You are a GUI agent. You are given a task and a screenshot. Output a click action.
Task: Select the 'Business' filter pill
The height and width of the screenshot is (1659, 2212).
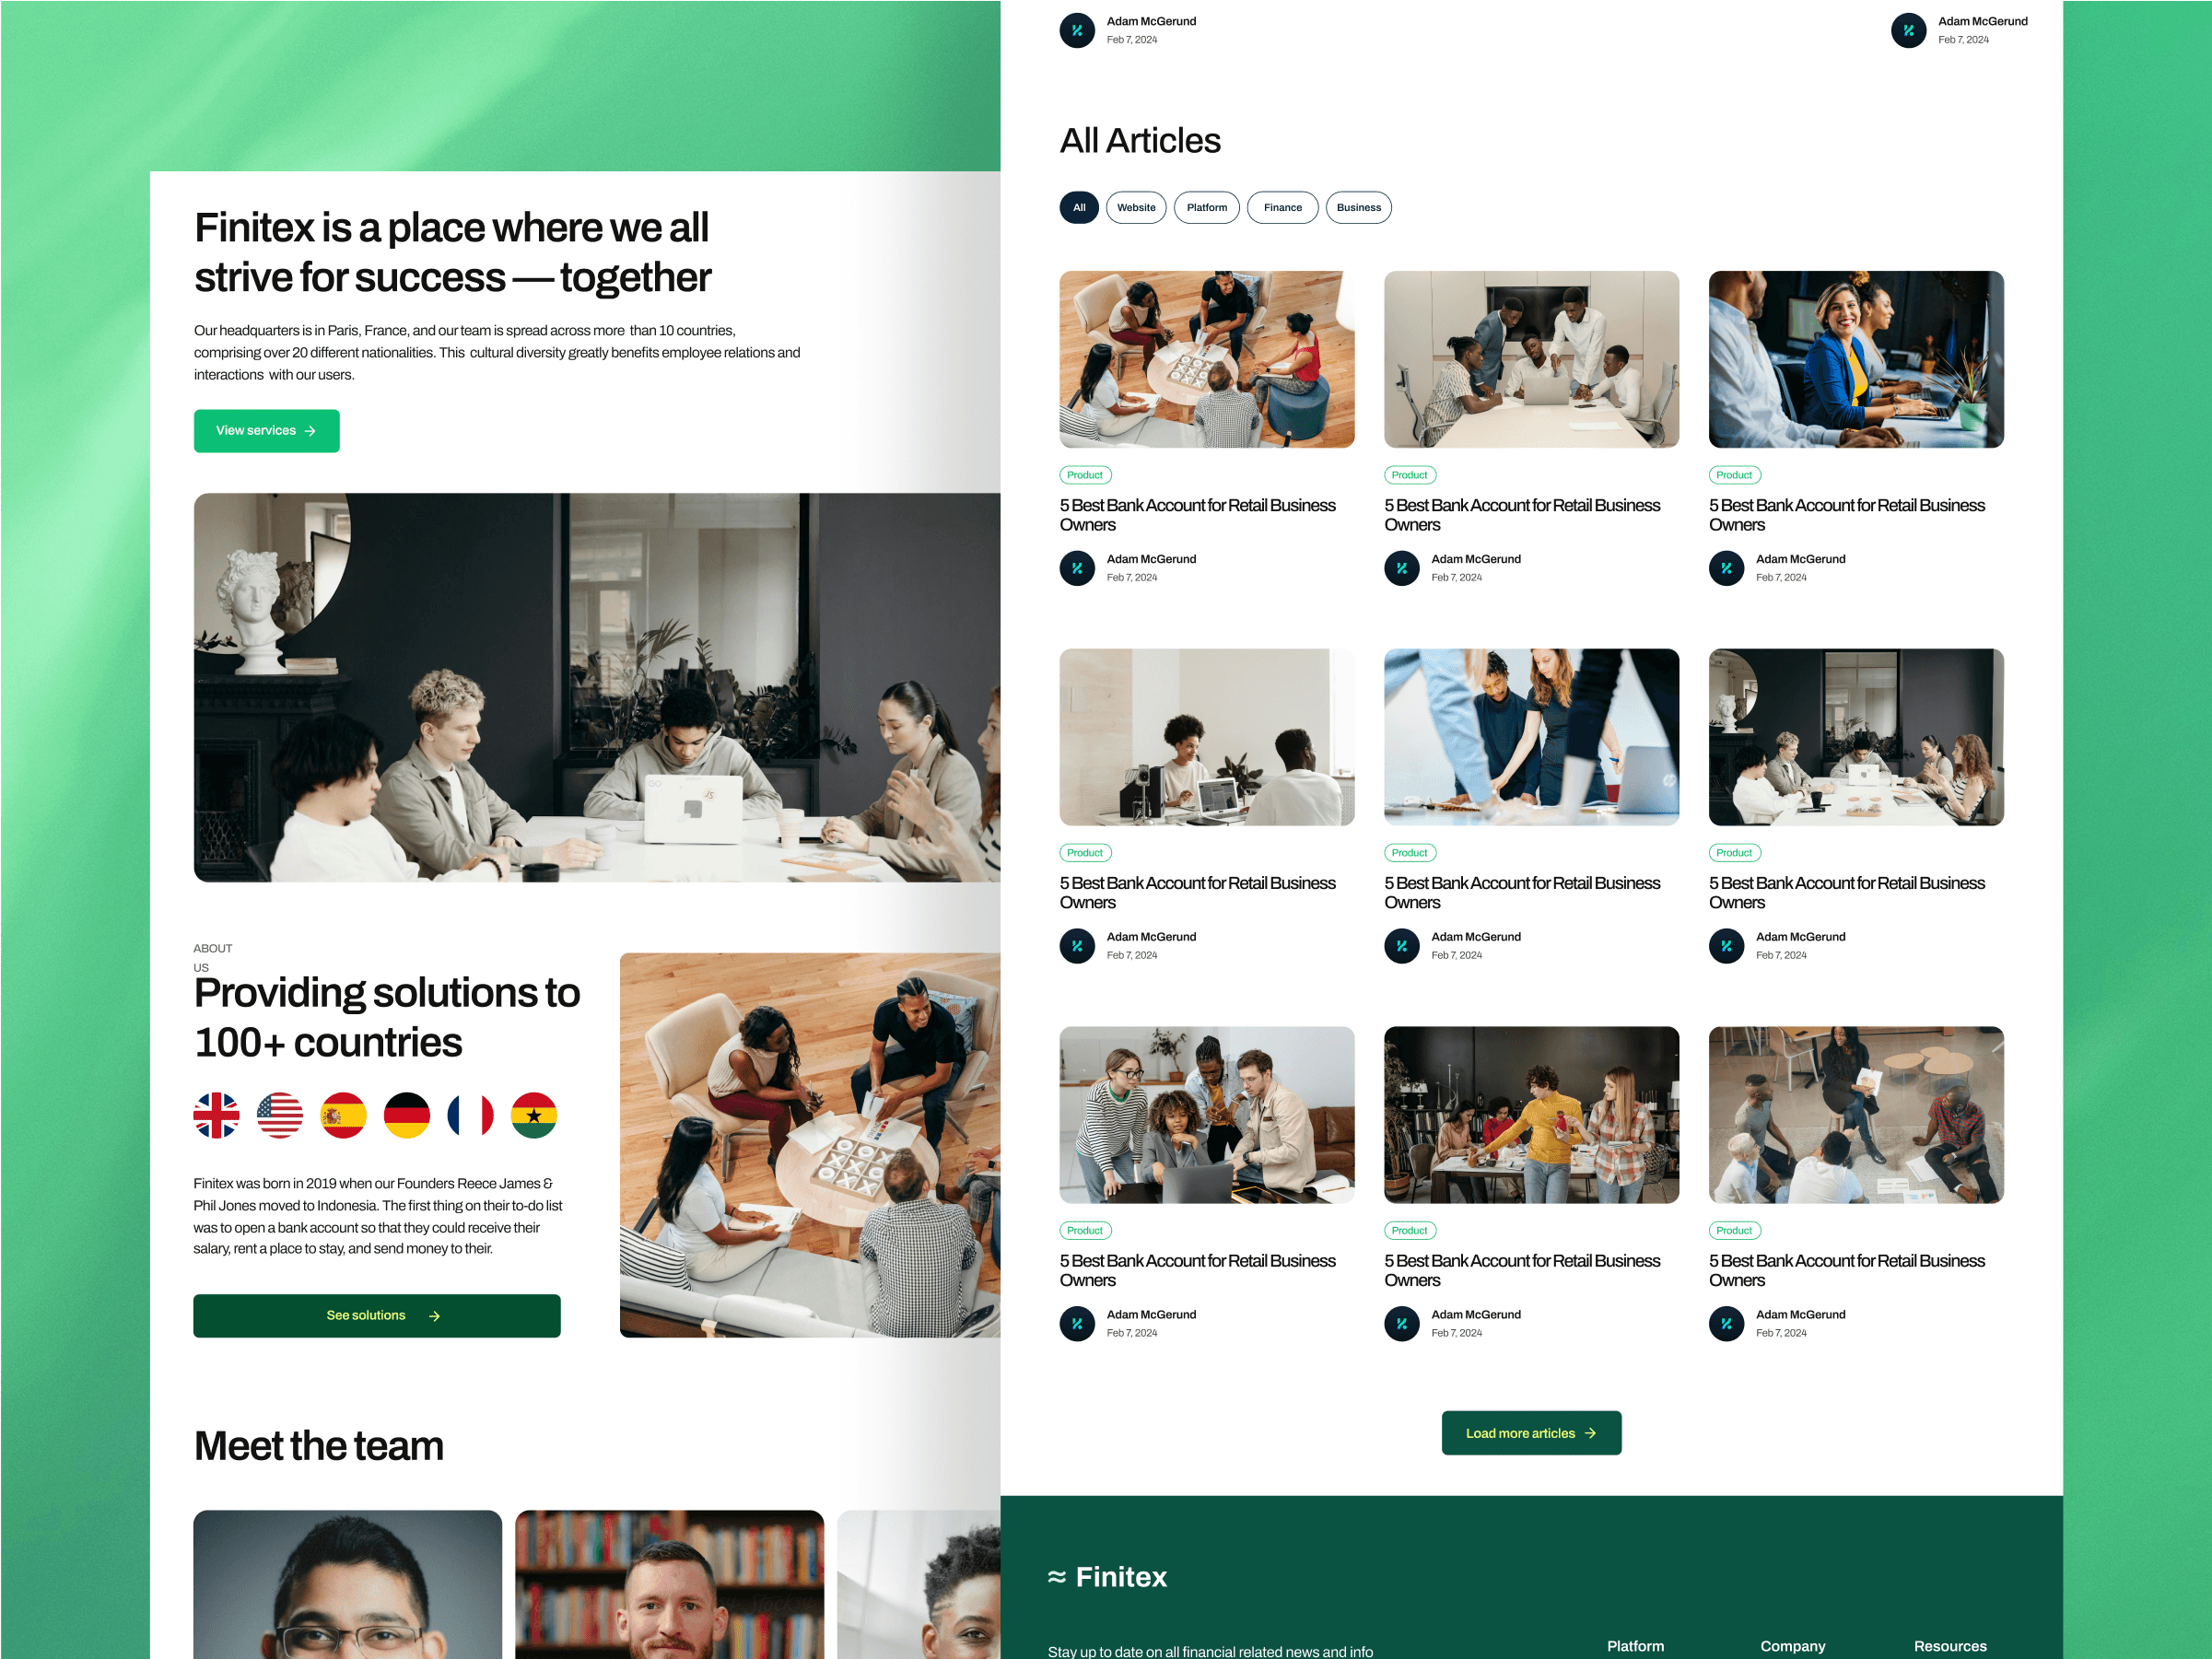tap(1358, 207)
